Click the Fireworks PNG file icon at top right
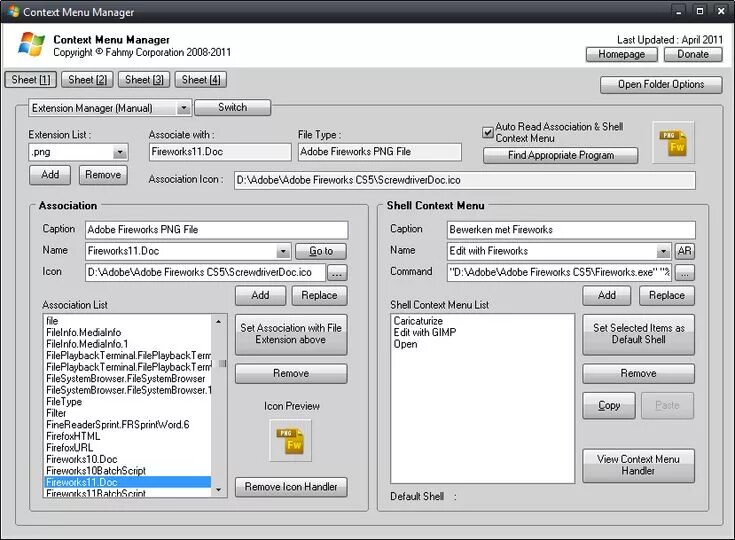The image size is (735, 540). point(673,142)
